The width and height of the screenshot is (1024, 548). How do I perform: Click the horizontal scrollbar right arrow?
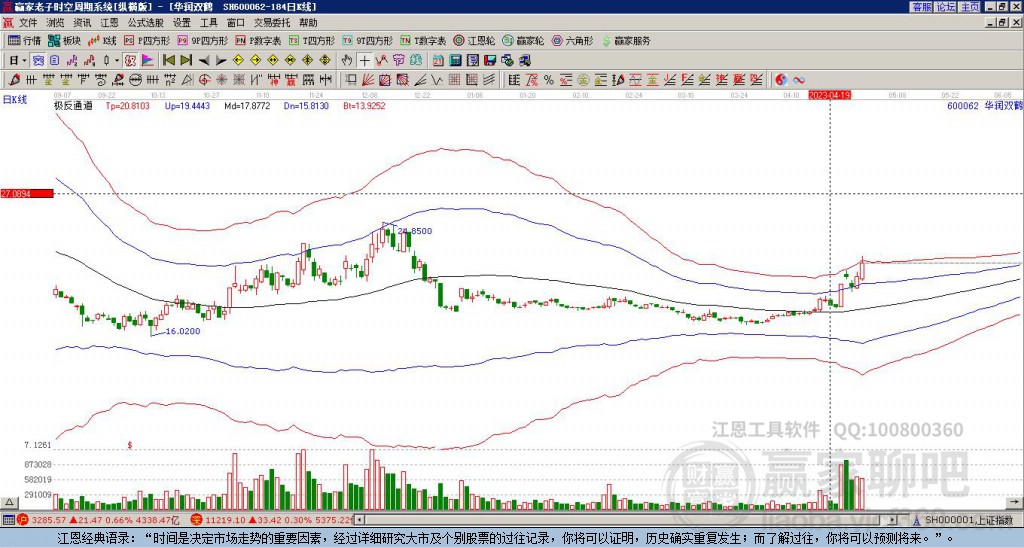(x=893, y=520)
